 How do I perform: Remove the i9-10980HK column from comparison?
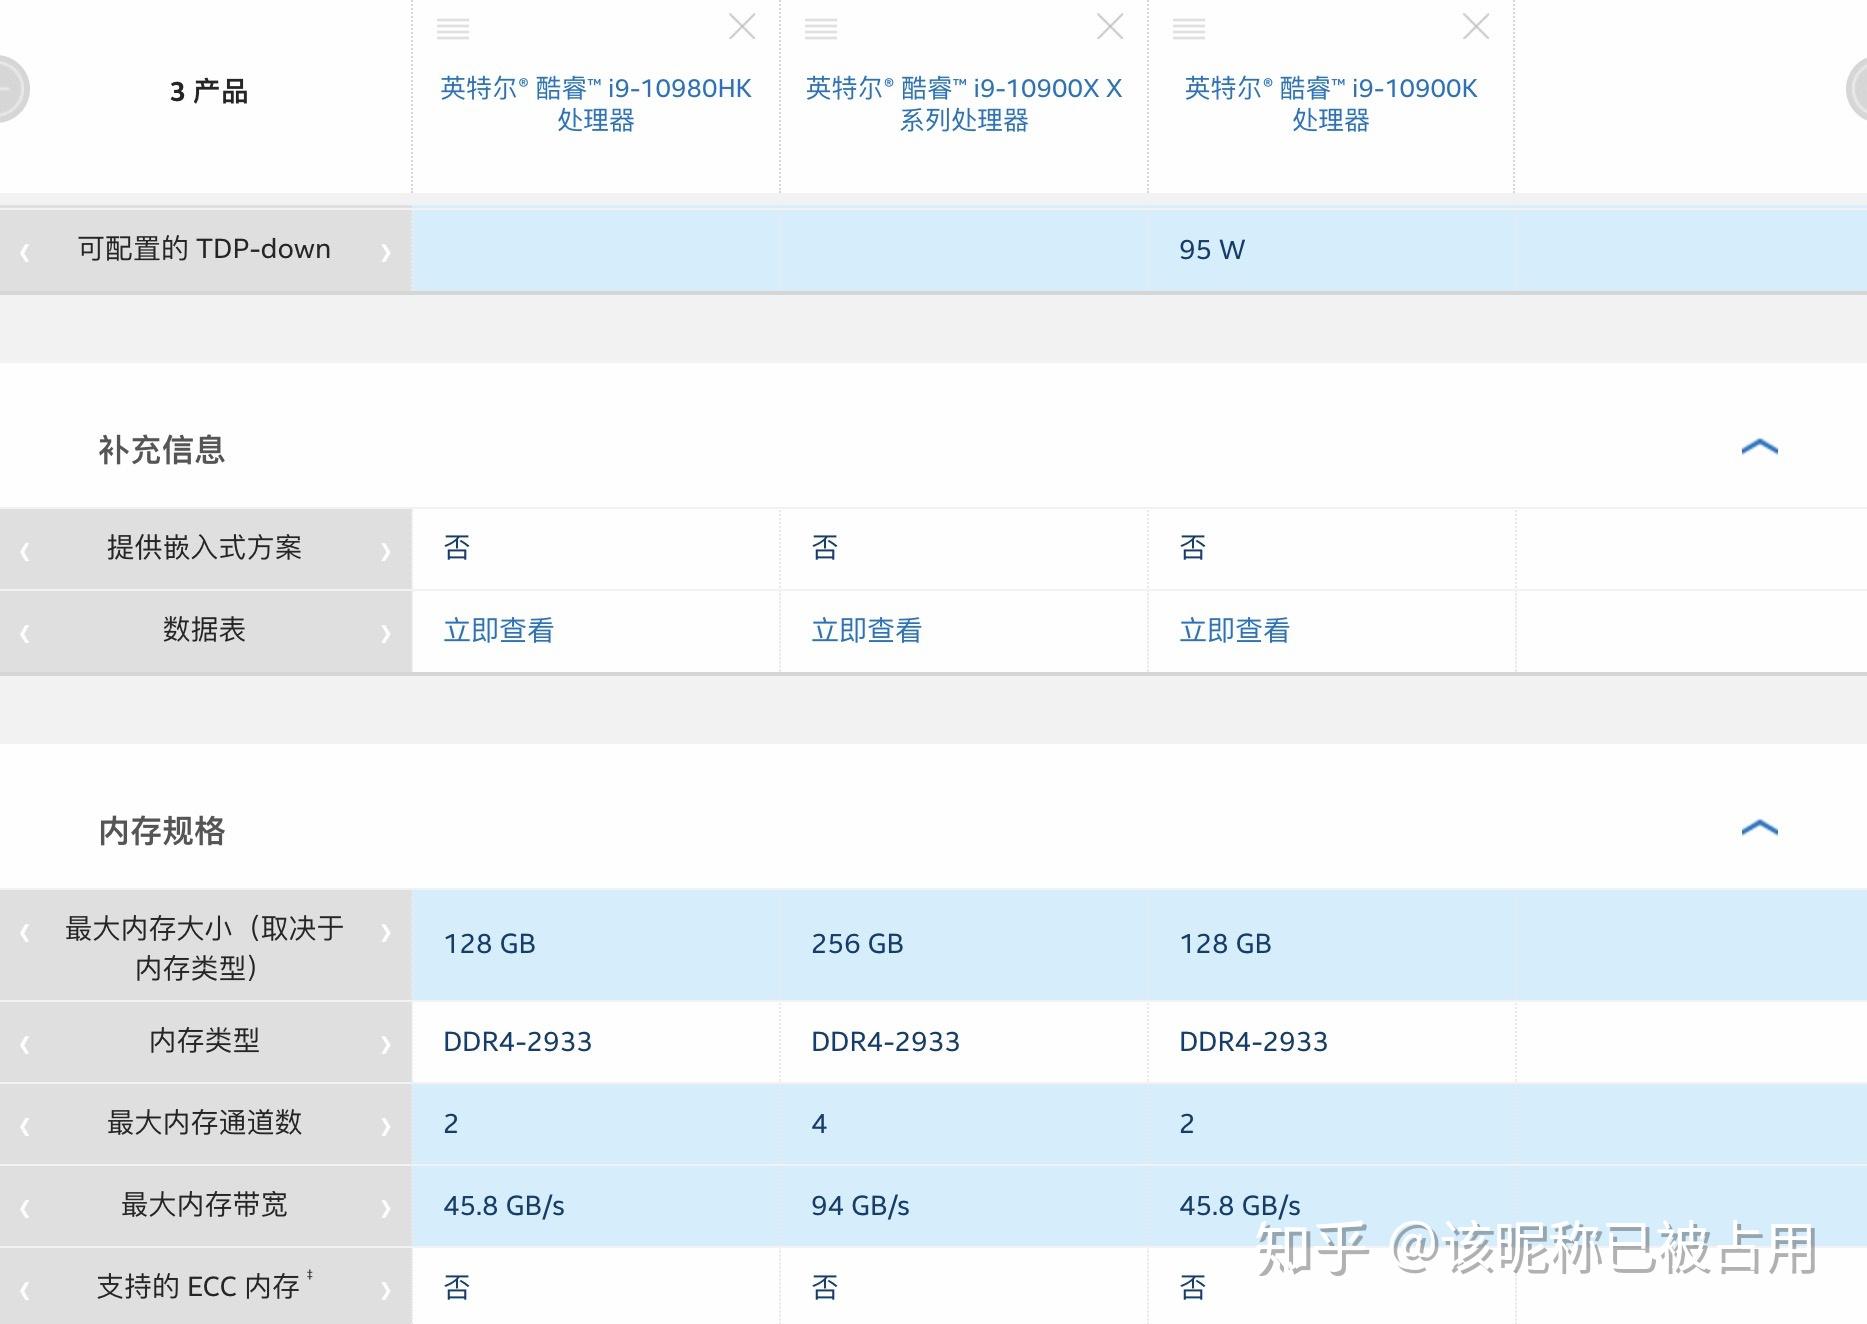pyautogui.click(x=741, y=28)
